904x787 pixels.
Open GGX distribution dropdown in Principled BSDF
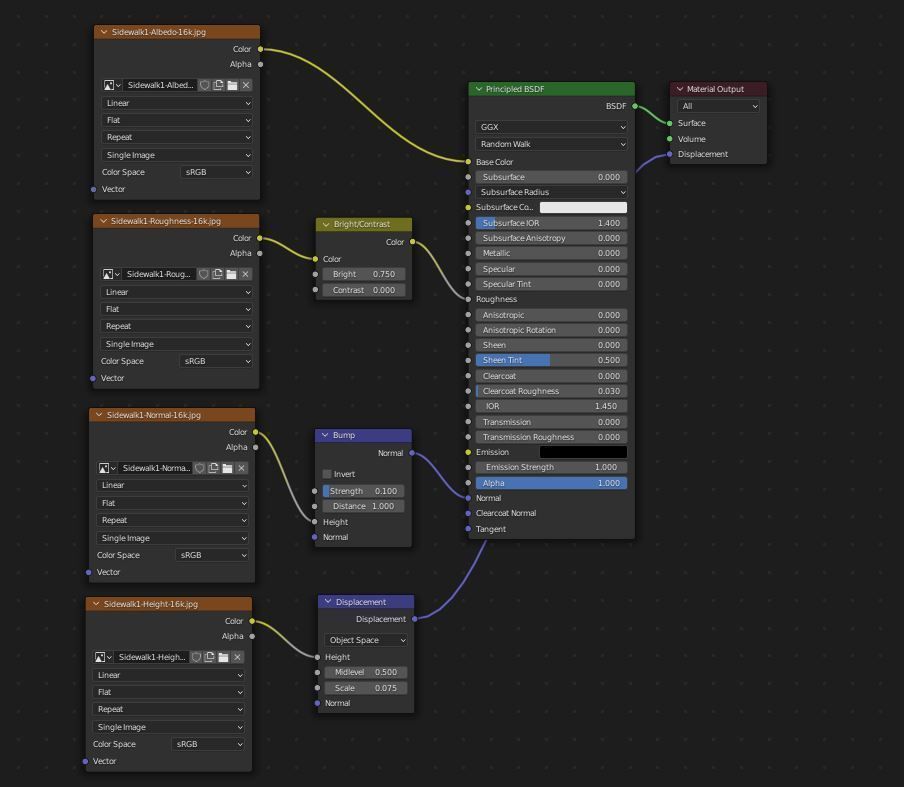(551, 127)
